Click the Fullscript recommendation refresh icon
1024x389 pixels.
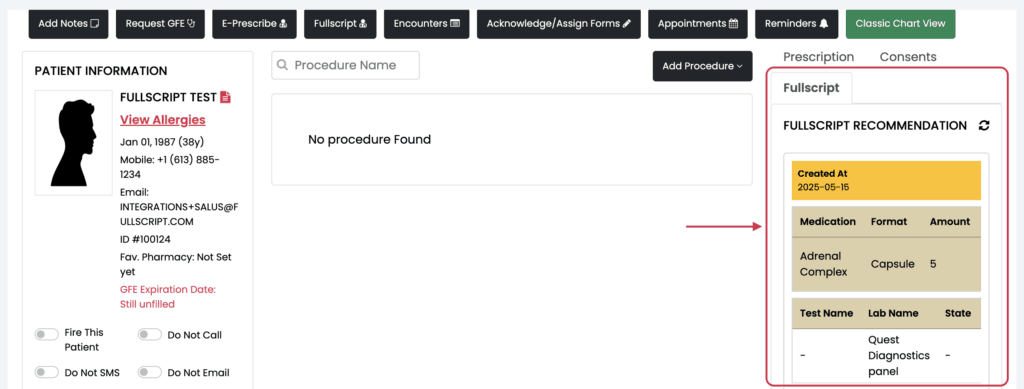(x=984, y=125)
